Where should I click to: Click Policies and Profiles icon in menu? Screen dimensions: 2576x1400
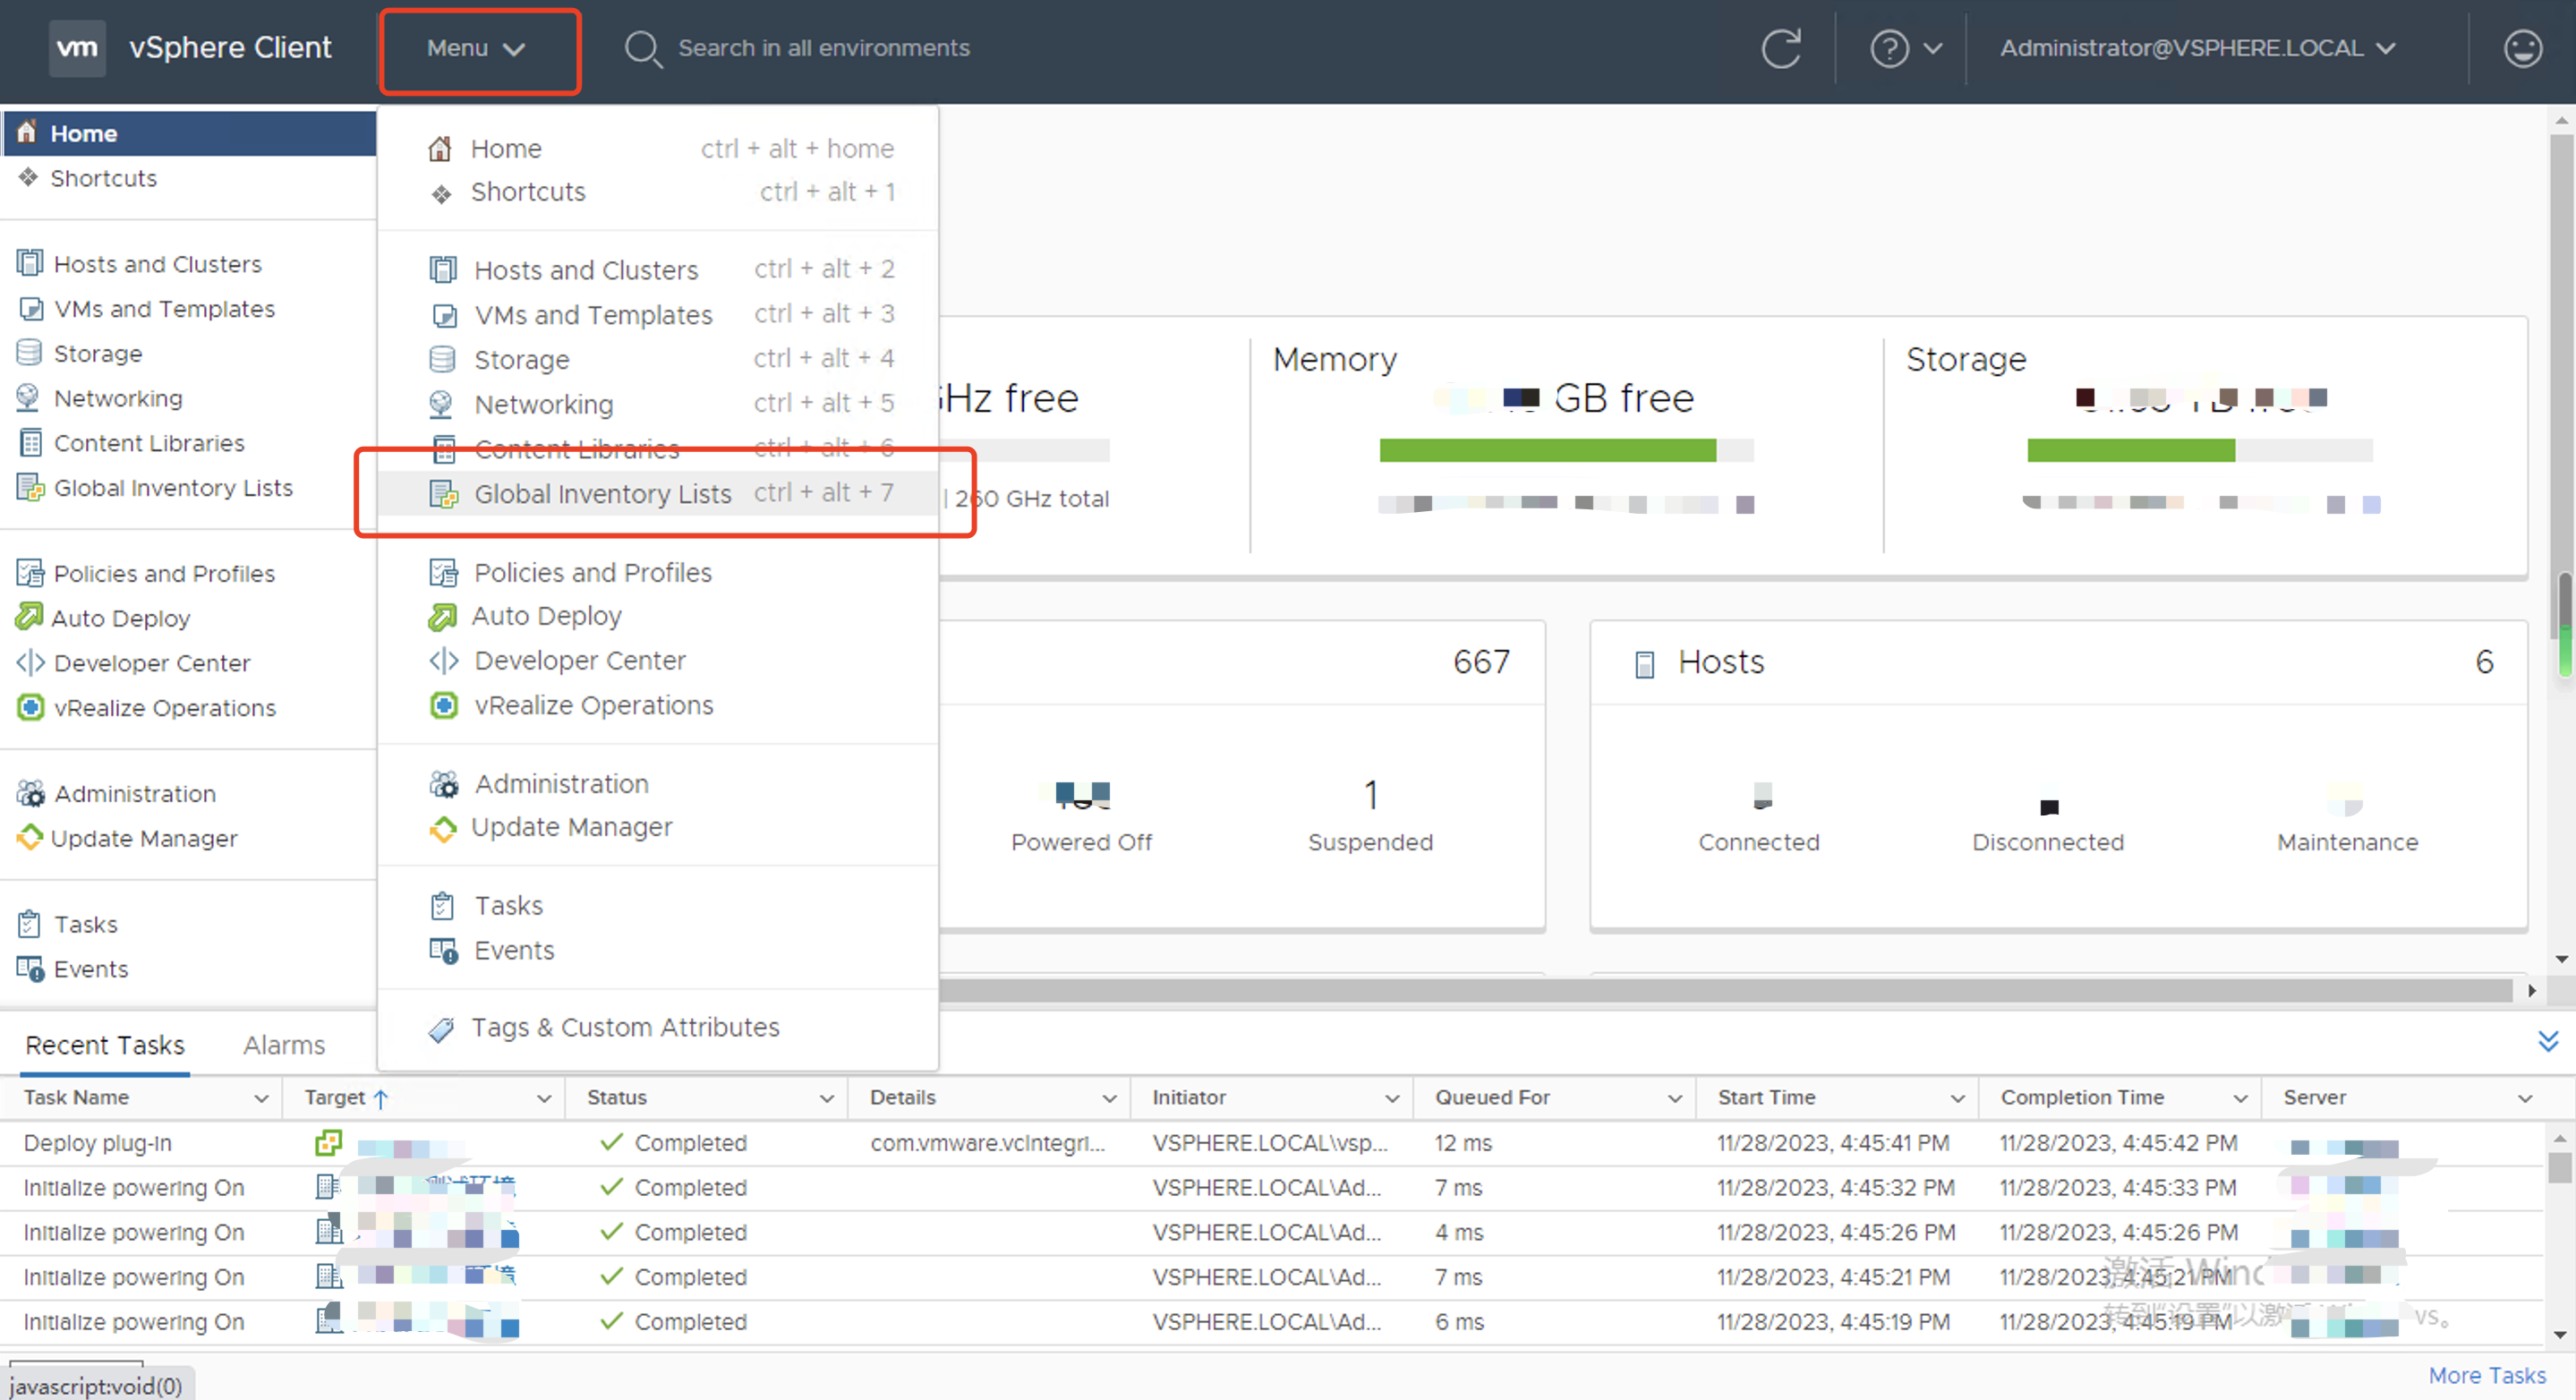click(x=443, y=572)
